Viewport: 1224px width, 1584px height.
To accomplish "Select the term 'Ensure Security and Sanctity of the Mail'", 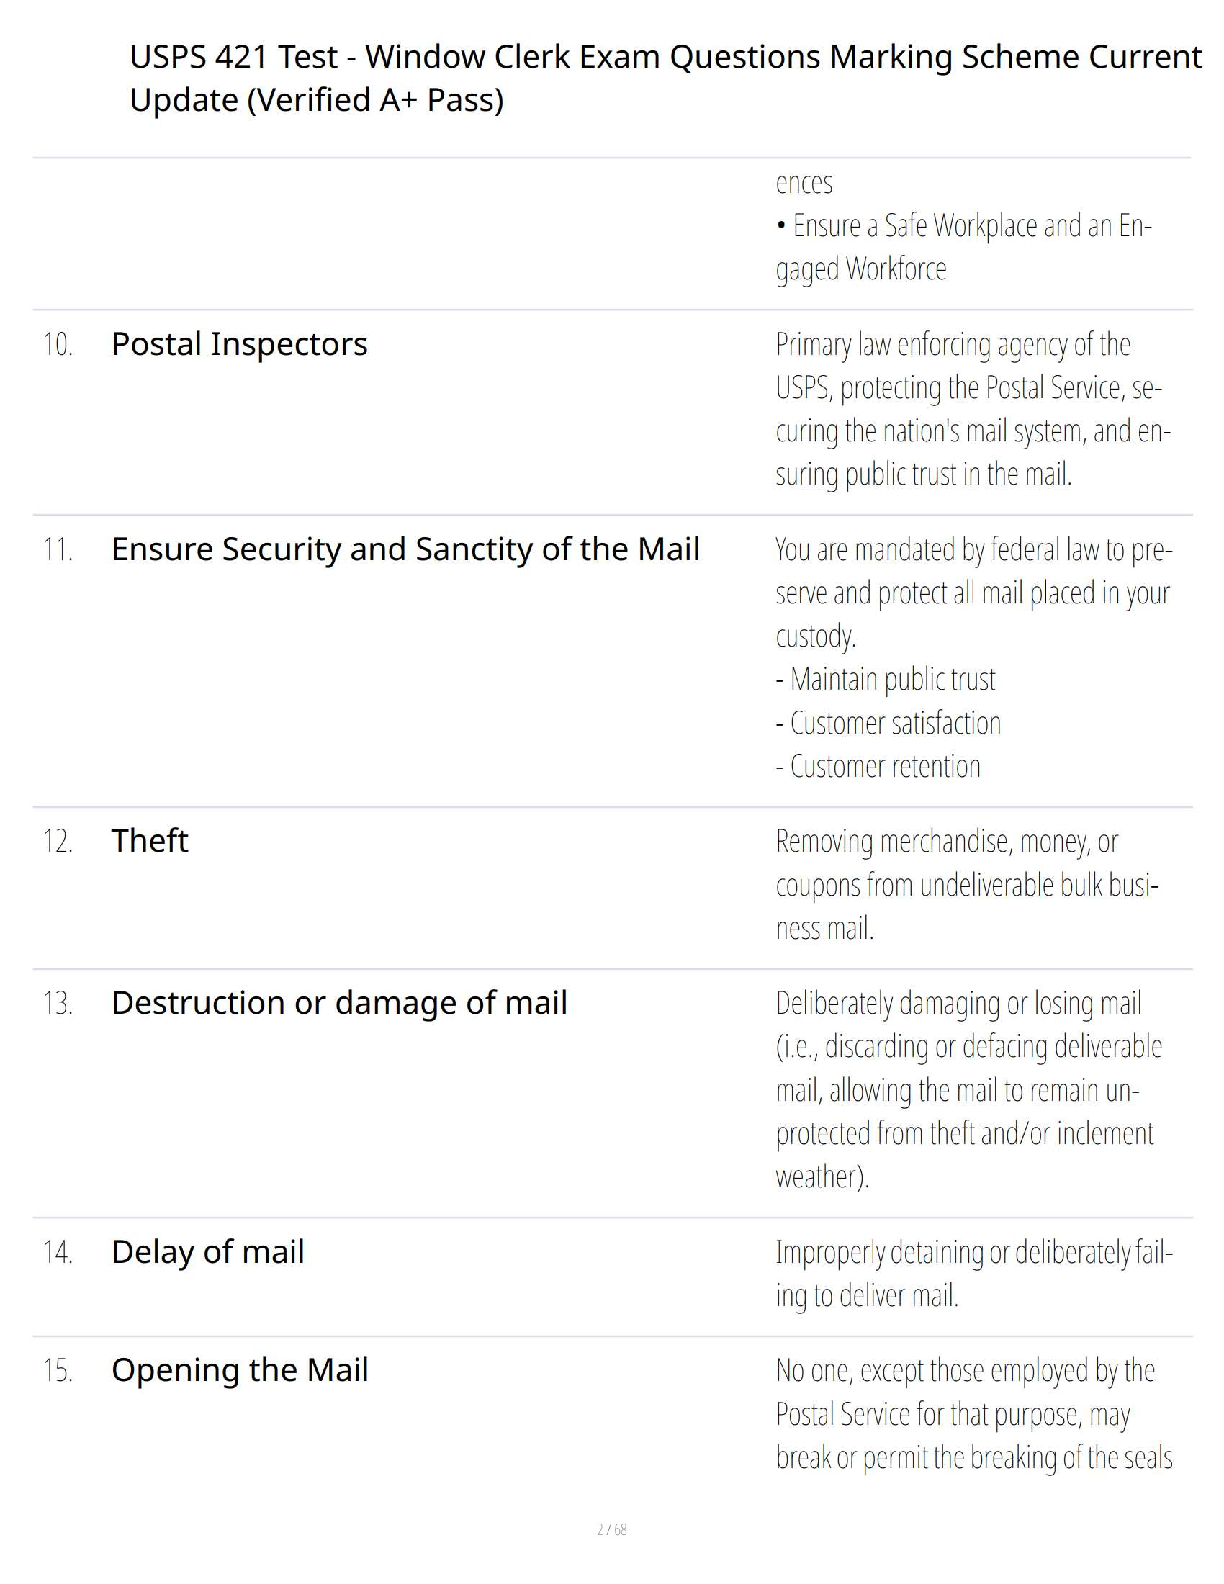I will point(405,549).
